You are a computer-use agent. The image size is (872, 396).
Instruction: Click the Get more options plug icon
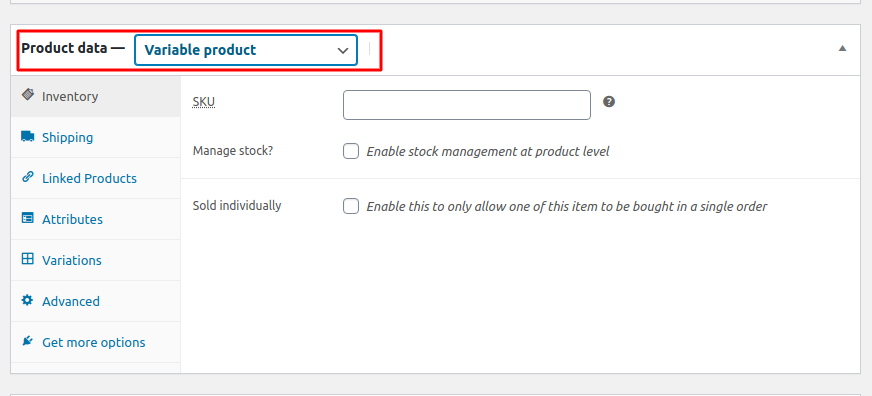click(27, 341)
